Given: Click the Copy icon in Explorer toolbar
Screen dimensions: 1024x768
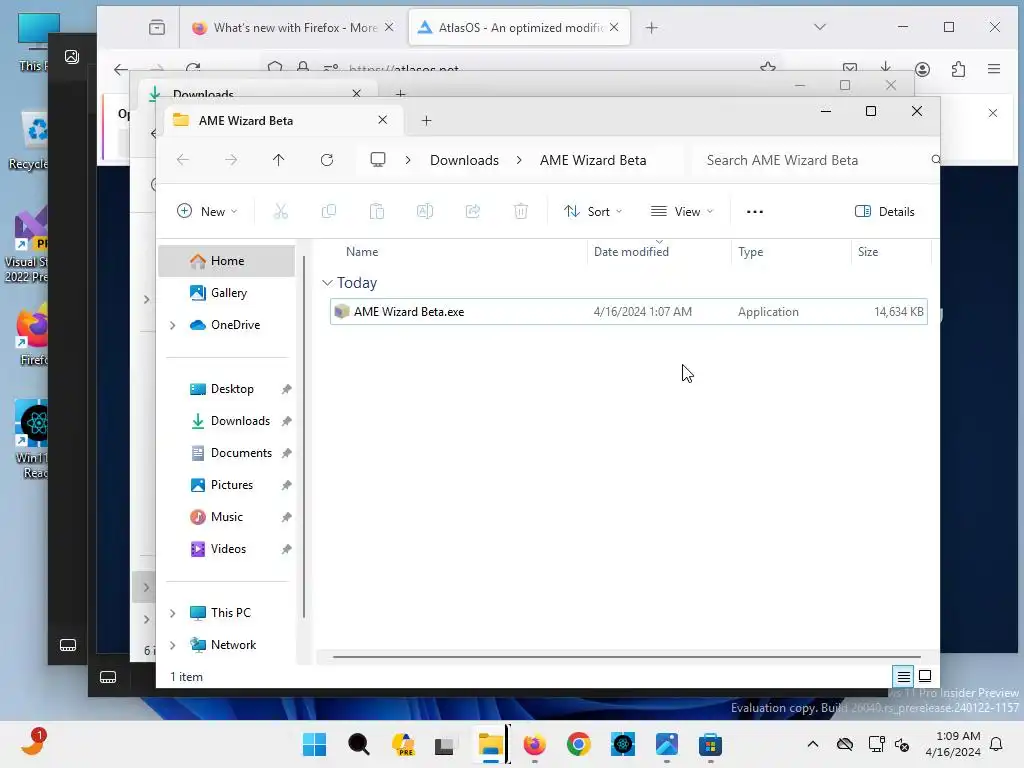Looking at the screenshot, I should pyautogui.click(x=329, y=211).
